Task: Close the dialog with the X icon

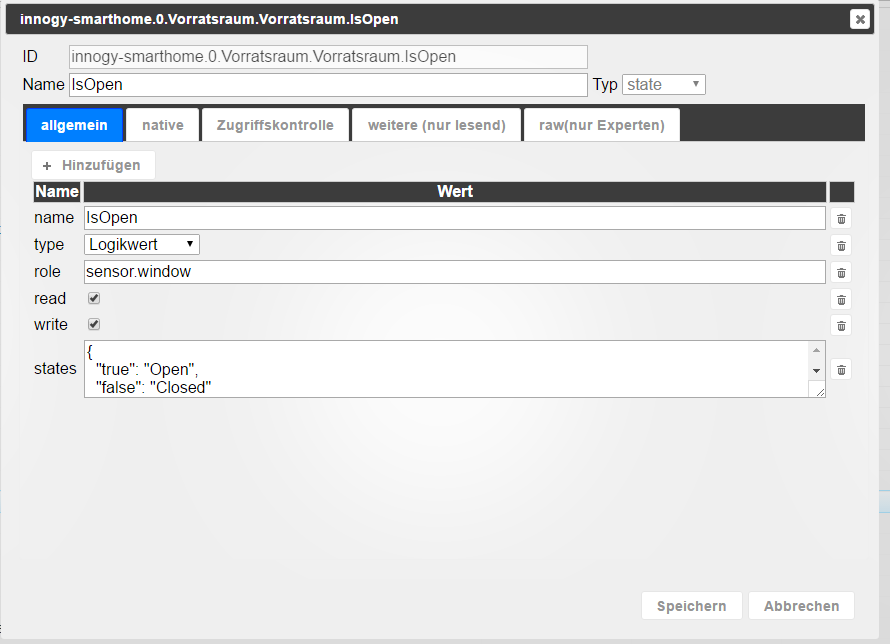Action: pyautogui.click(x=859, y=19)
